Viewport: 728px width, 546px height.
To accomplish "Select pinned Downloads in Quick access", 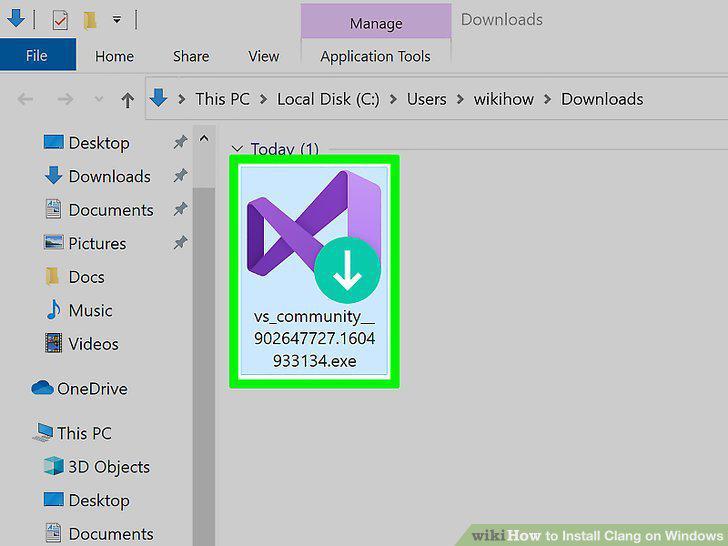I will (x=98, y=176).
